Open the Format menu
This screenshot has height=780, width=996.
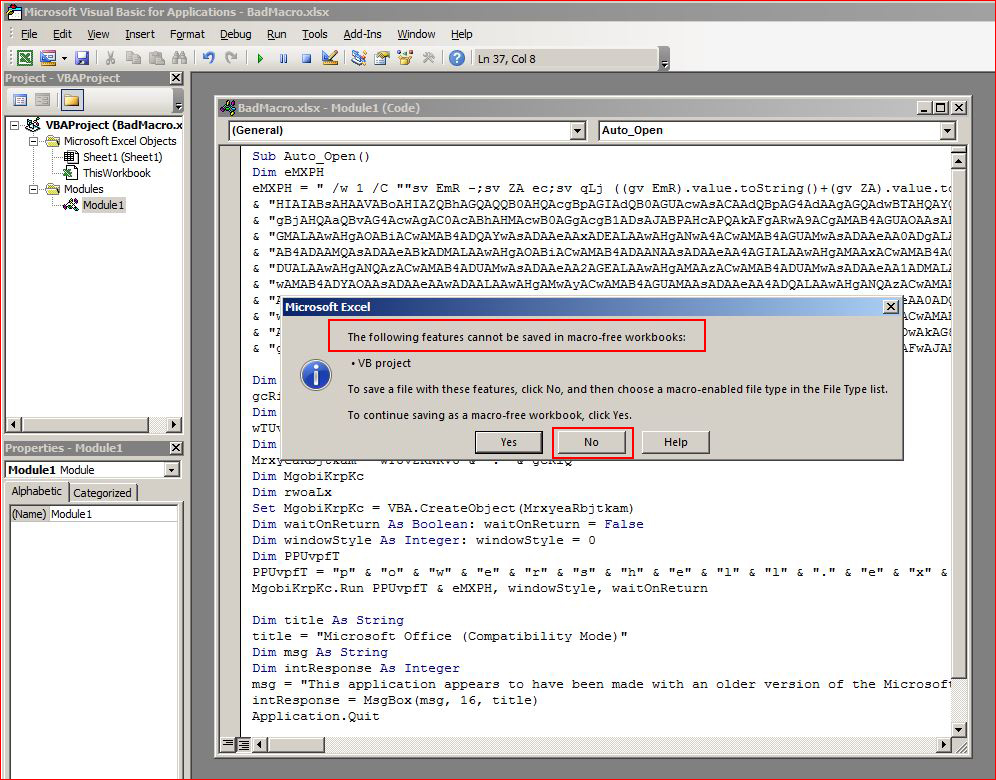click(x=187, y=34)
